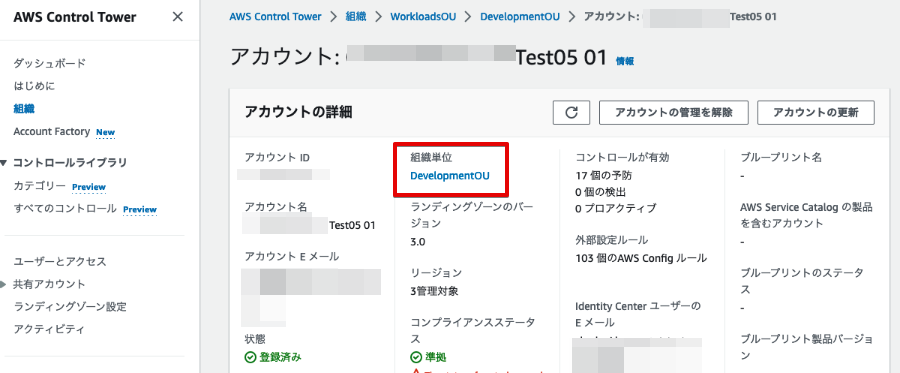
Task: Open アクティビティ in the sidebar
Action: coord(49,329)
